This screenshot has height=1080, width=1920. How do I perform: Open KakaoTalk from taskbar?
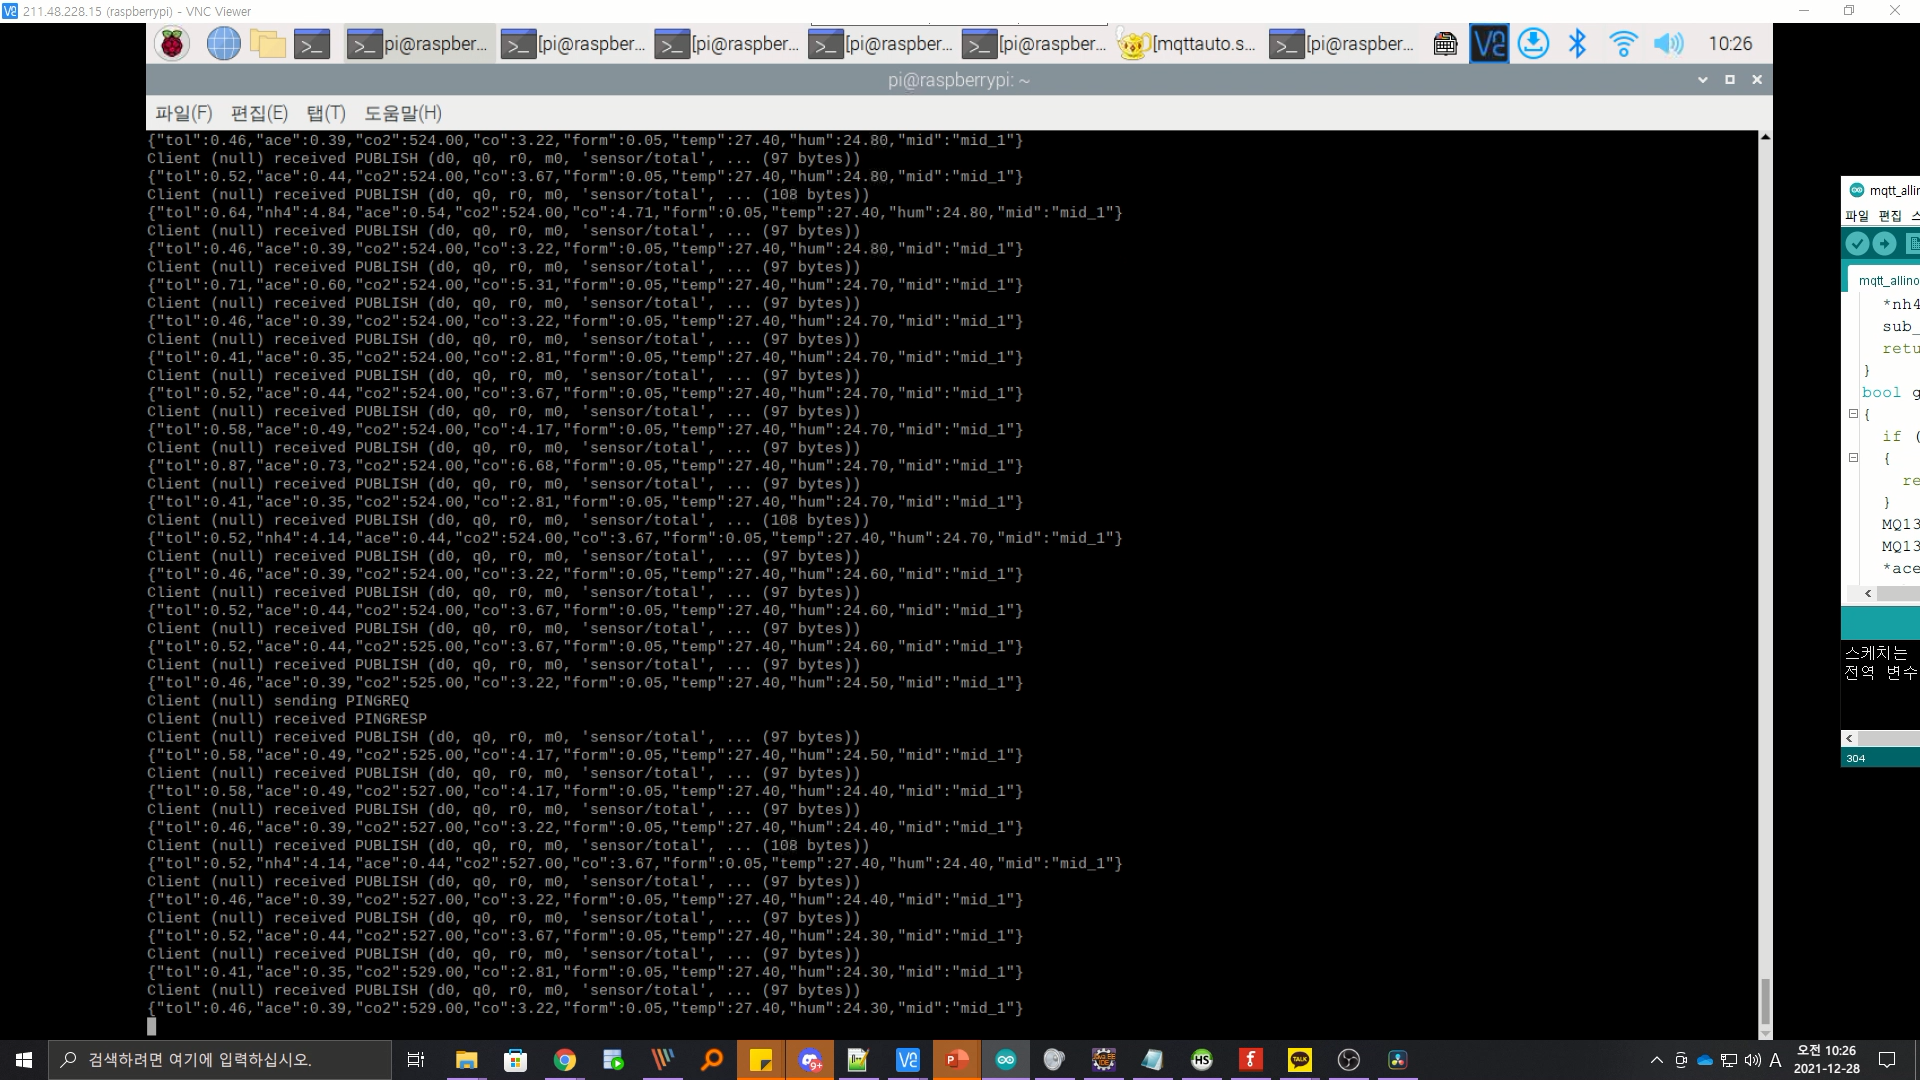pyautogui.click(x=1300, y=1060)
